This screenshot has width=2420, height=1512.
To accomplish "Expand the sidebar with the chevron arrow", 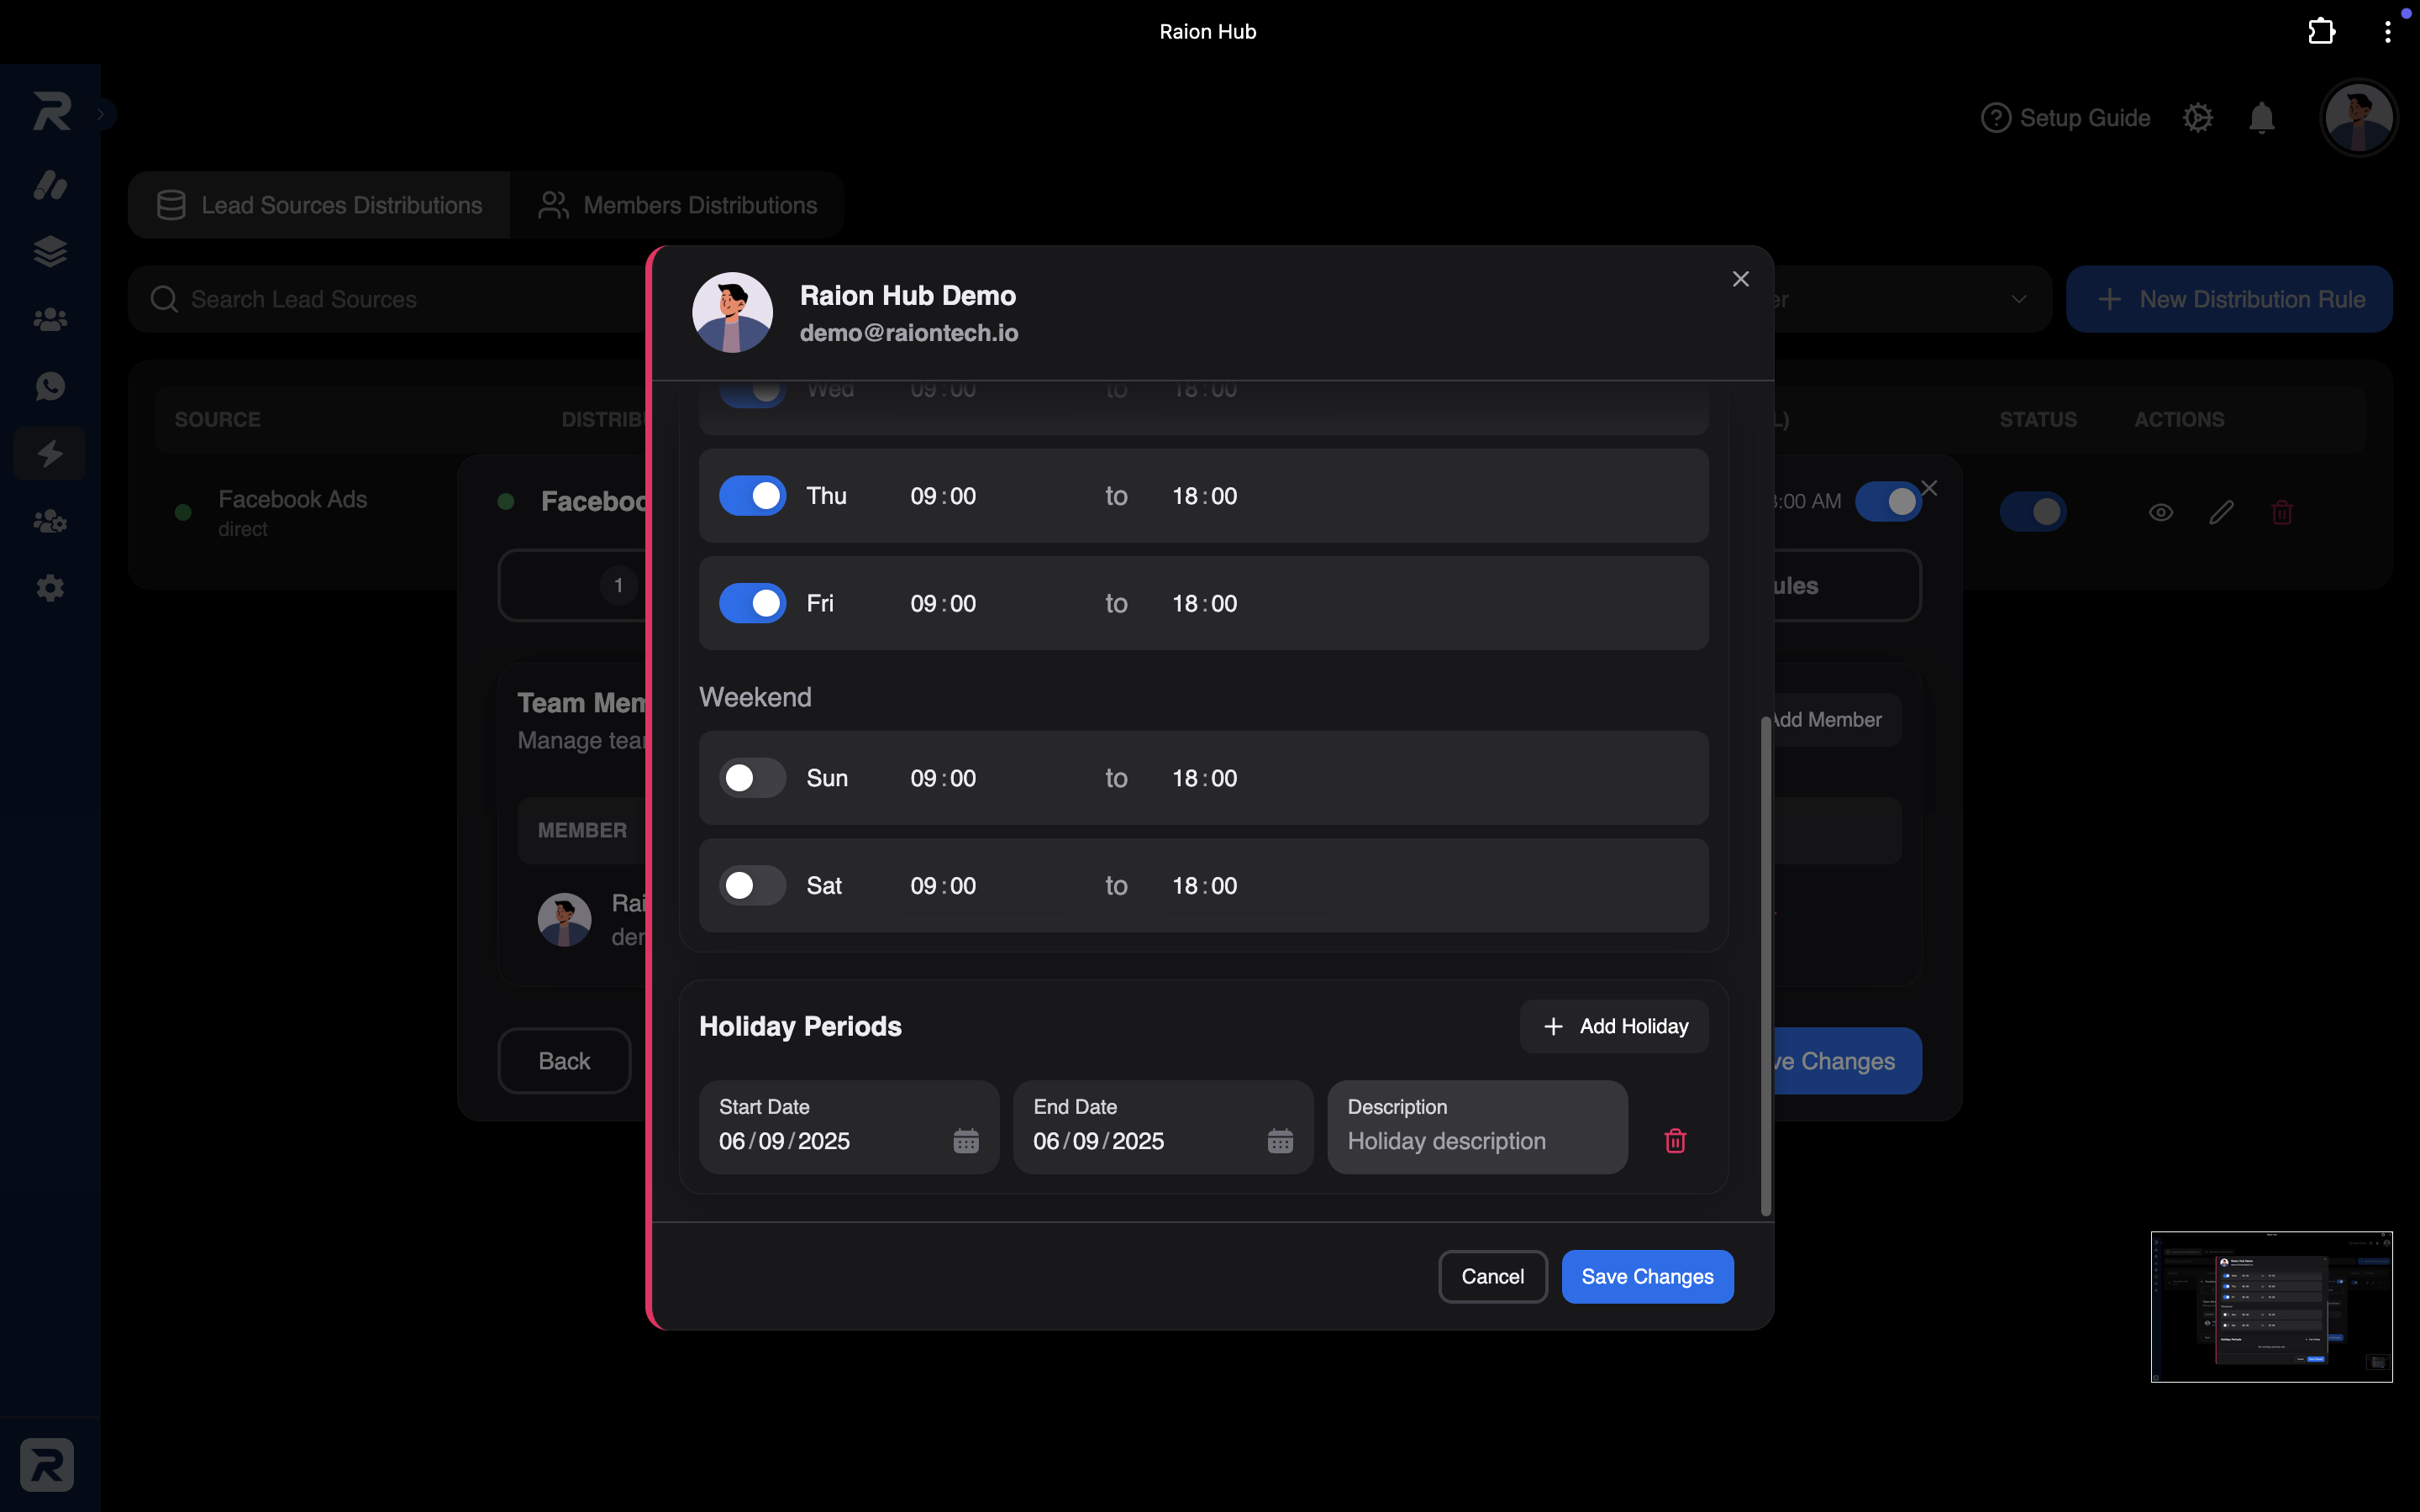I will coord(101,114).
